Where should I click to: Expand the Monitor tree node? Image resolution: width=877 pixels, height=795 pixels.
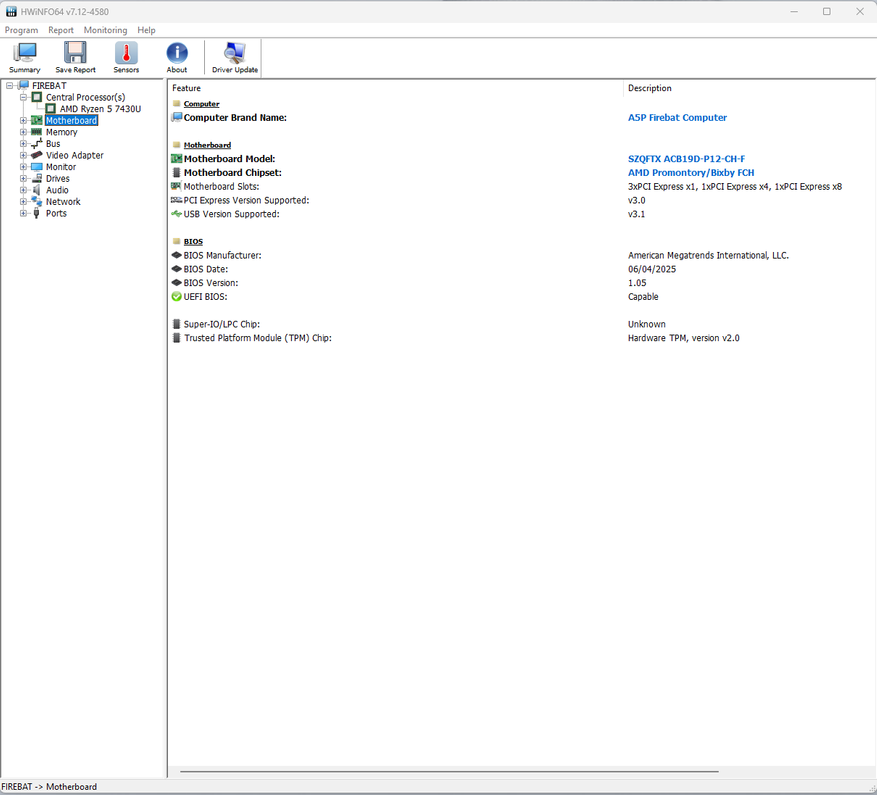tap(23, 167)
